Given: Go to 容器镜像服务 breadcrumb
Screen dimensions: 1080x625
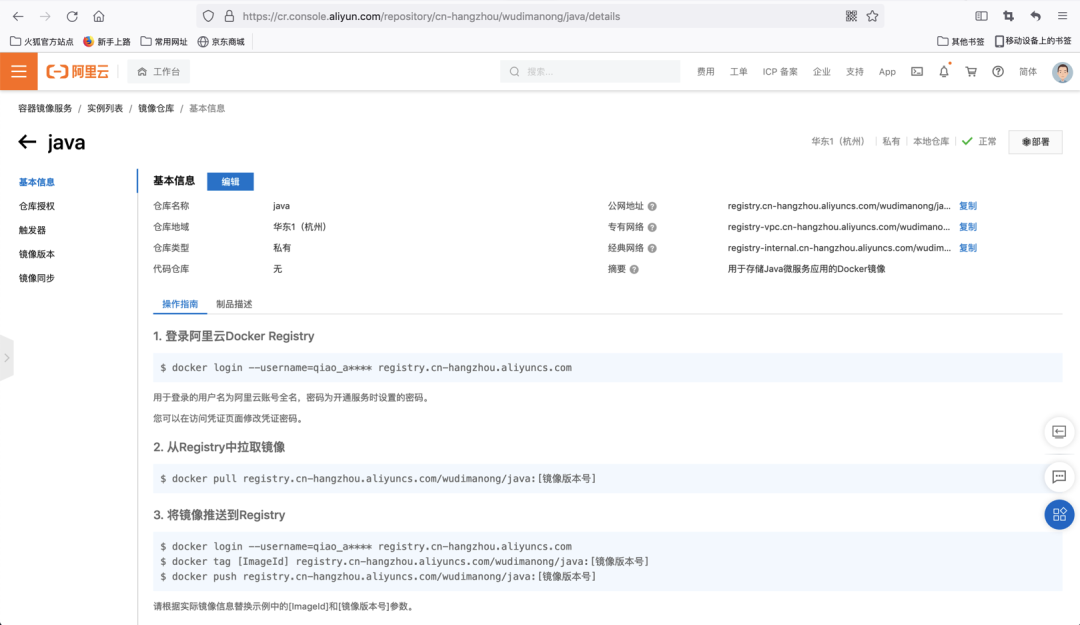Looking at the screenshot, I should [45, 109].
